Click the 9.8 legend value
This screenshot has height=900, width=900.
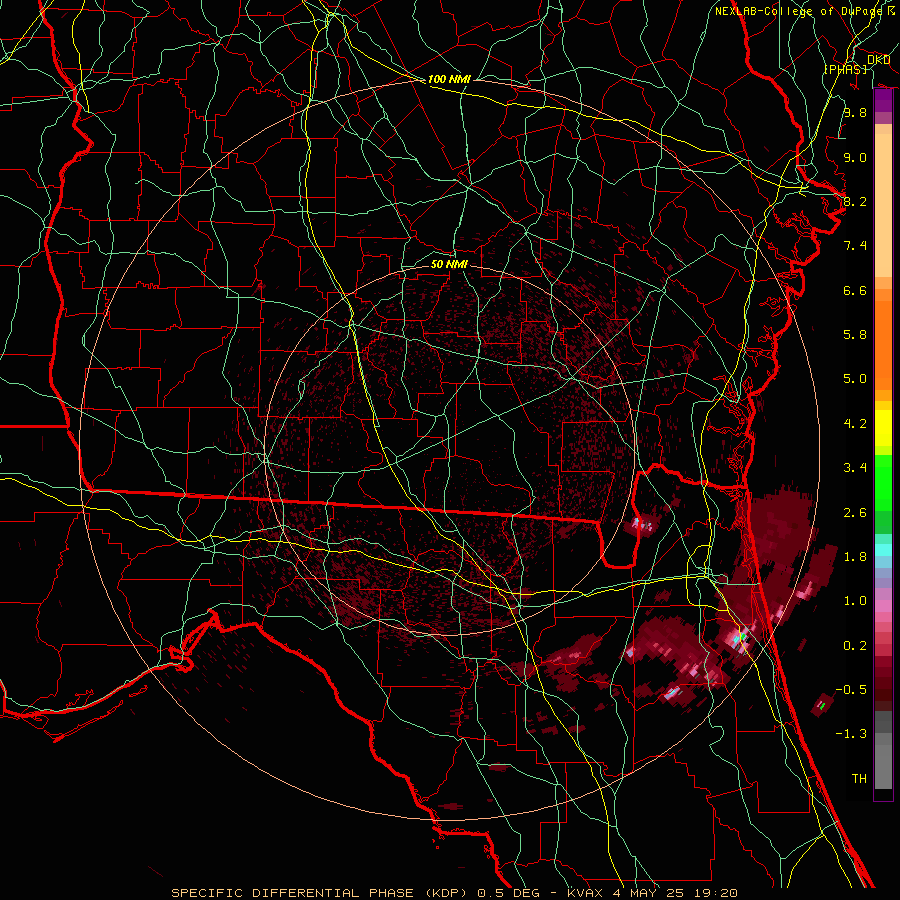(855, 112)
